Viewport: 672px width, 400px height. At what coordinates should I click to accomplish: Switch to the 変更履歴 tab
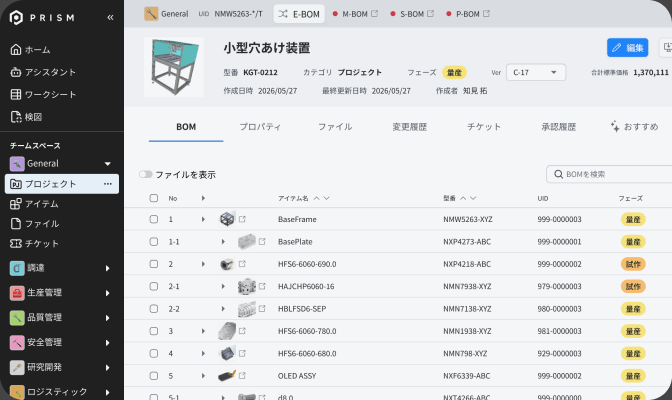[x=409, y=127]
